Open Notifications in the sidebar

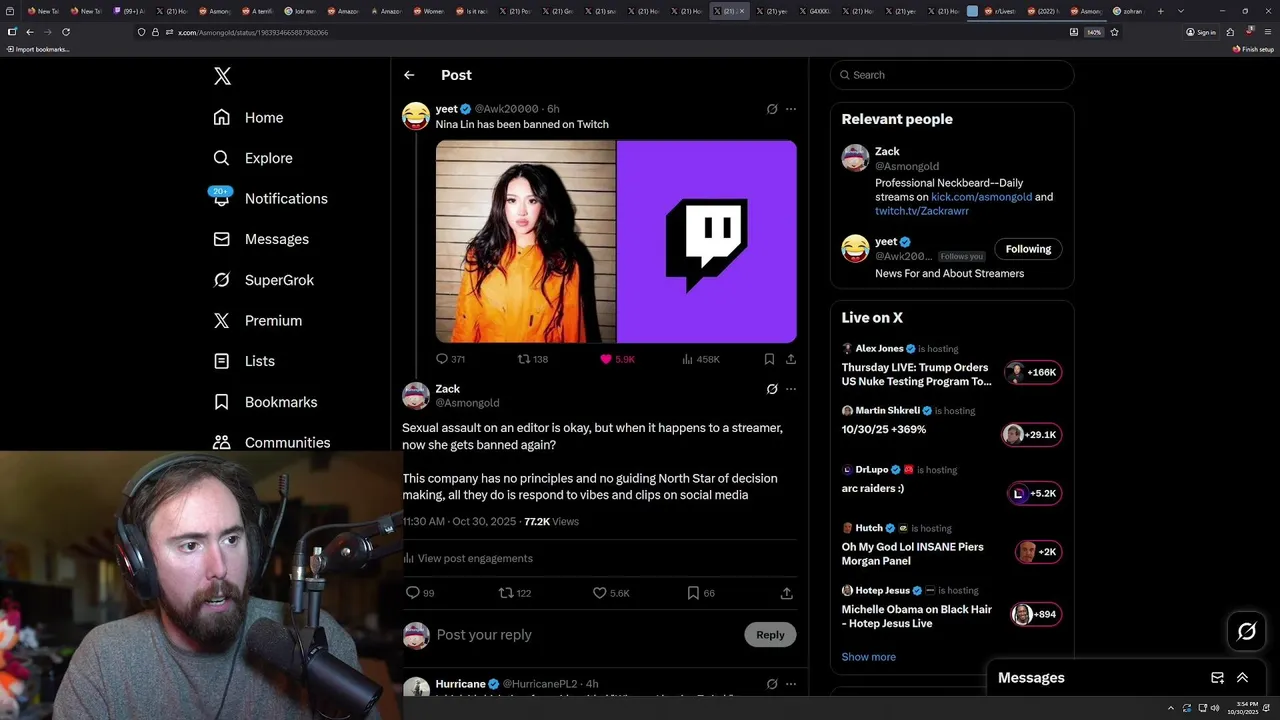click(x=270, y=198)
